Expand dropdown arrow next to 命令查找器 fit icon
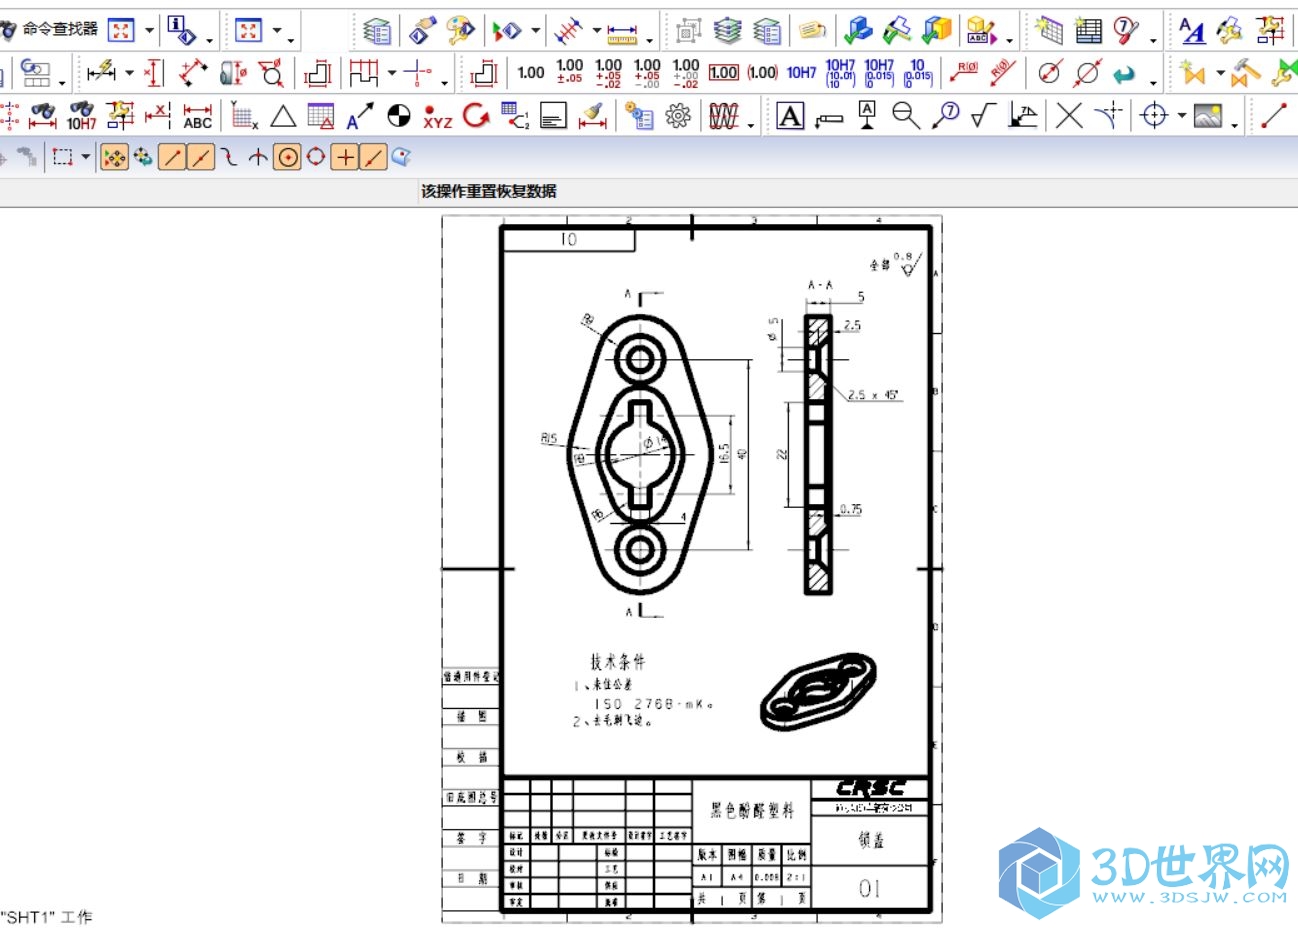 click(x=149, y=31)
